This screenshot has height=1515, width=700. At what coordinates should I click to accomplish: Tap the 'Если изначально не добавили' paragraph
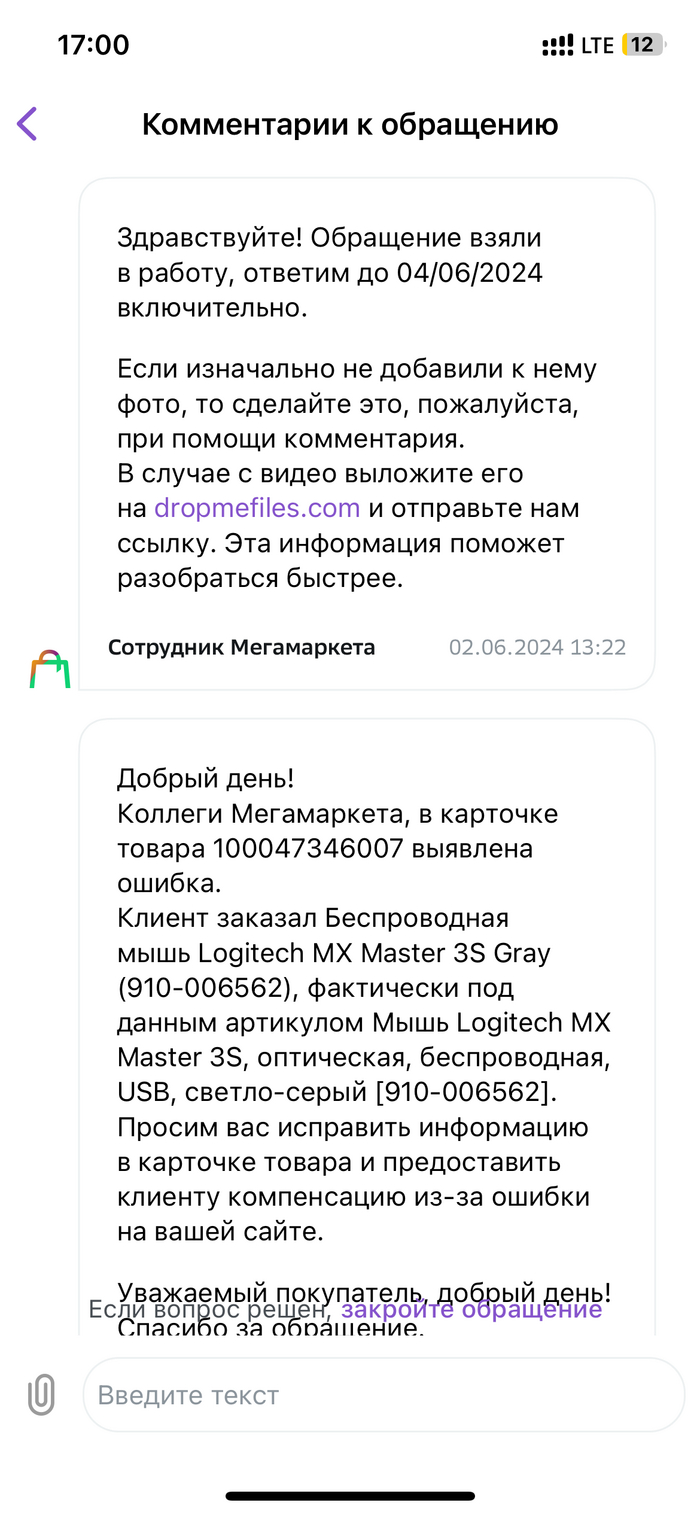tap(356, 369)
